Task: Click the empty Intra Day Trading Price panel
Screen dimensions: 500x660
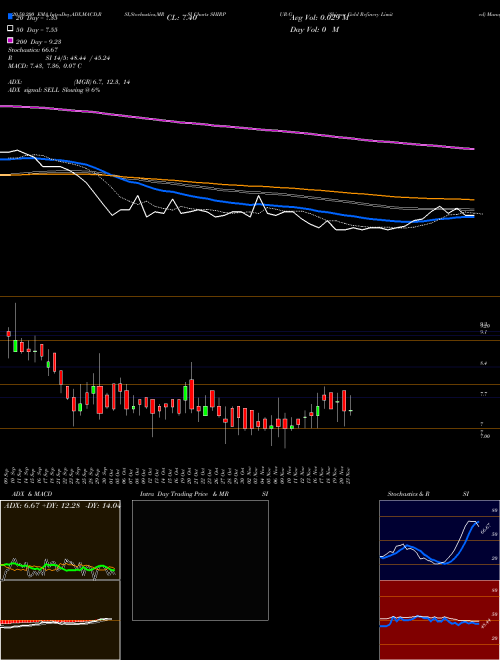Action: point(200,560)
